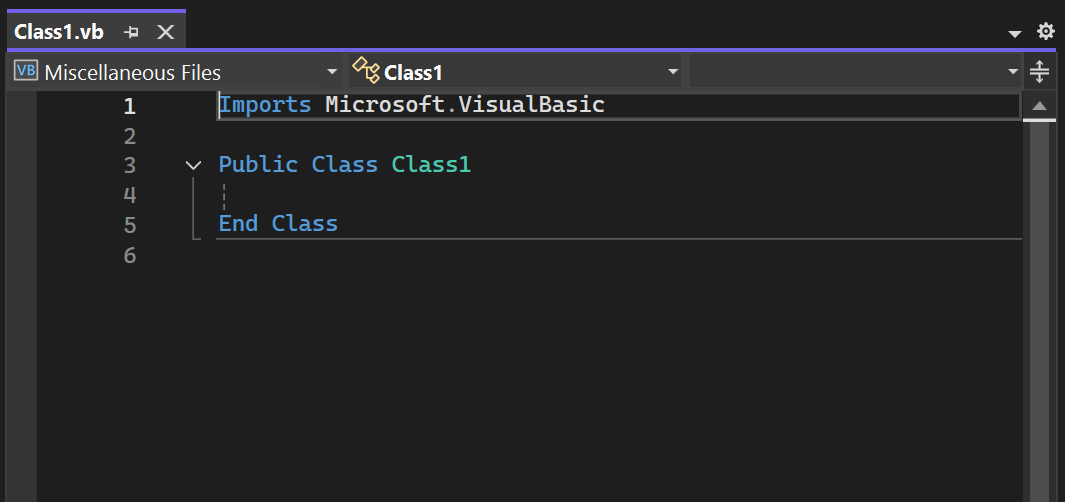Click the Microsoft.VisualBasic namespace text

click(x=465, y=105)
